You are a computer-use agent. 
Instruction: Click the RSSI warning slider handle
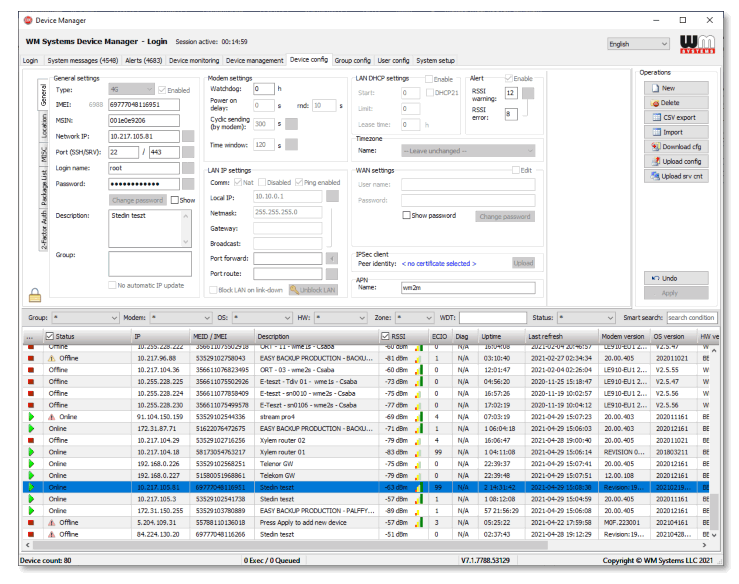coord(528,93)
